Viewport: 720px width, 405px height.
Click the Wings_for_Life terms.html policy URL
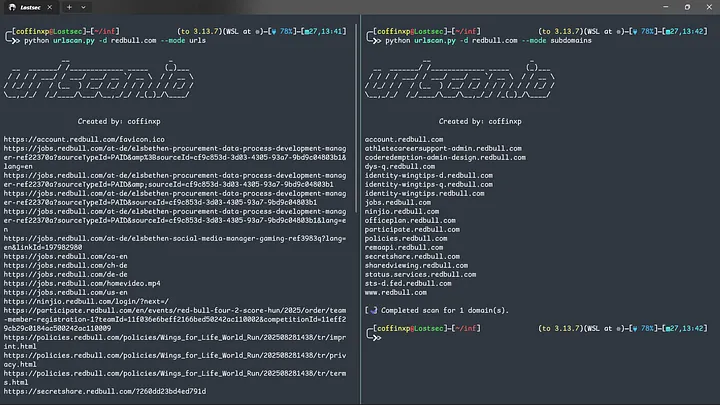point(175,377)
